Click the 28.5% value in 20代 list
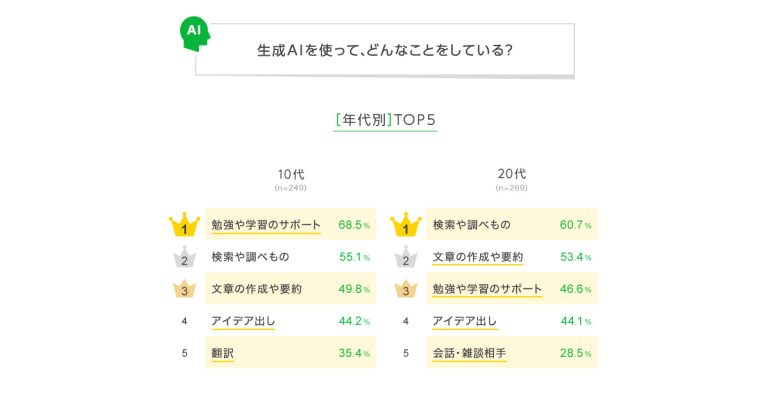The image size is (770, 400). (576, 353)
